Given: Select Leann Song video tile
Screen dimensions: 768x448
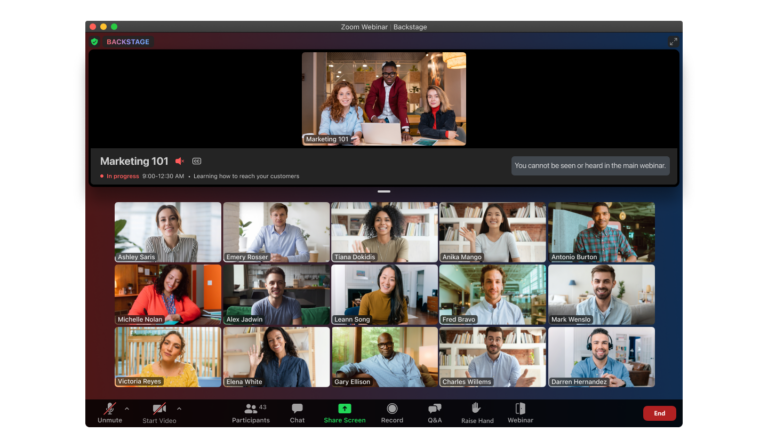Looking at the screenshot, I should tap(384, 295).
